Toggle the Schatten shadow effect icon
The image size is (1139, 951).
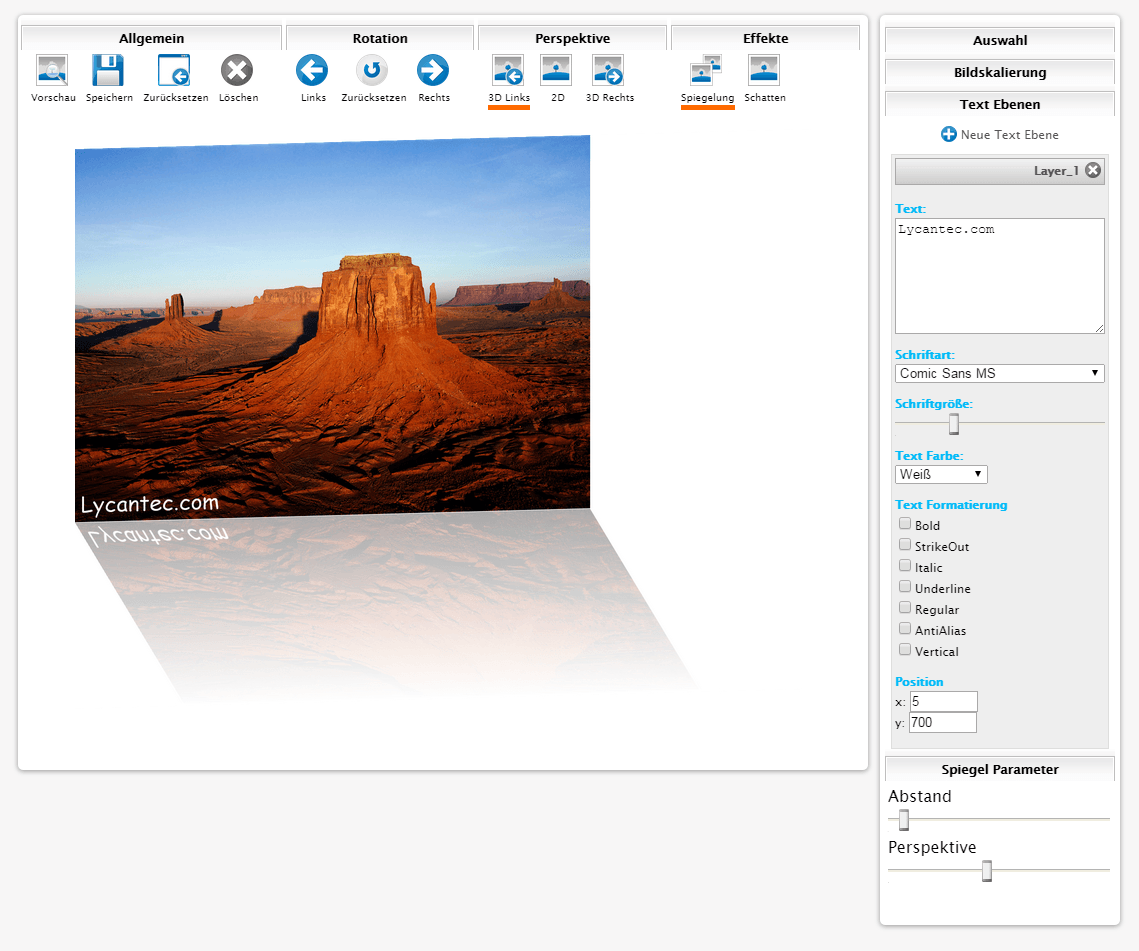click(764, 70)
